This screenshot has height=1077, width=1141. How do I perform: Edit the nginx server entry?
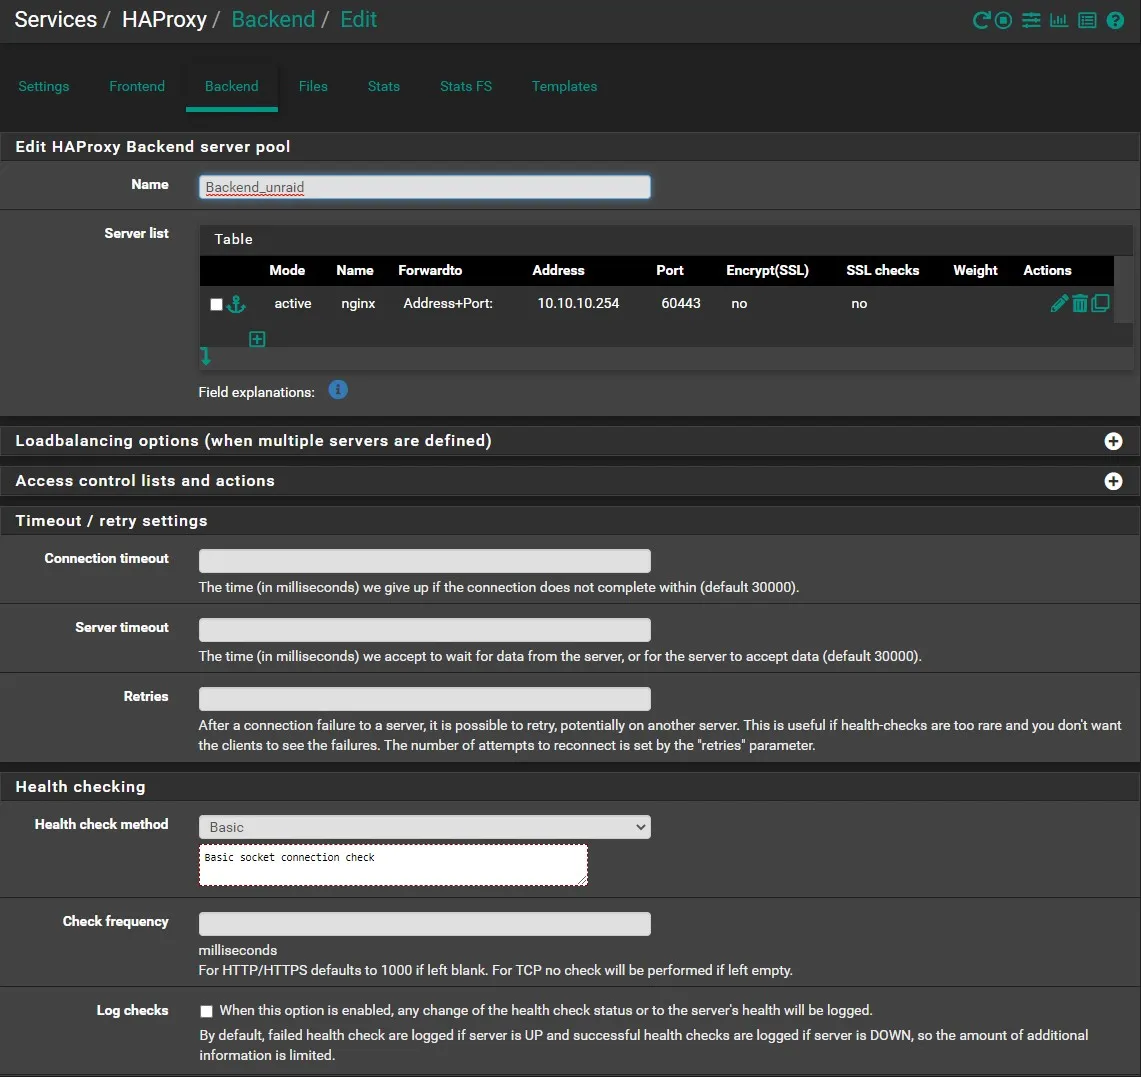(x=1059, y=303)
